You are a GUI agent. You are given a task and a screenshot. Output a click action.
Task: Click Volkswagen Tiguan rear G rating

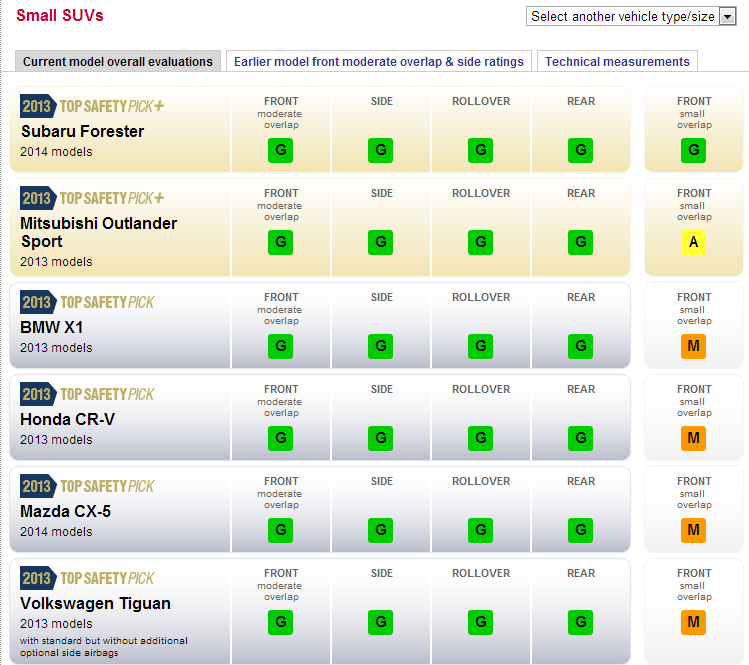tap(580, 622)
